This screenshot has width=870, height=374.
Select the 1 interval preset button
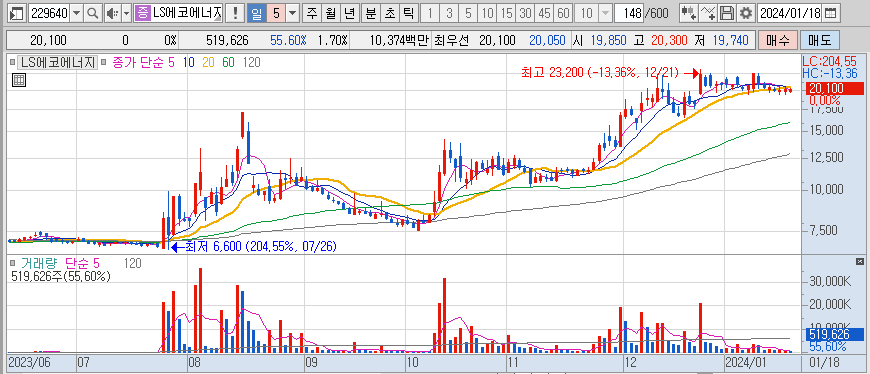[x=431, y=13]
